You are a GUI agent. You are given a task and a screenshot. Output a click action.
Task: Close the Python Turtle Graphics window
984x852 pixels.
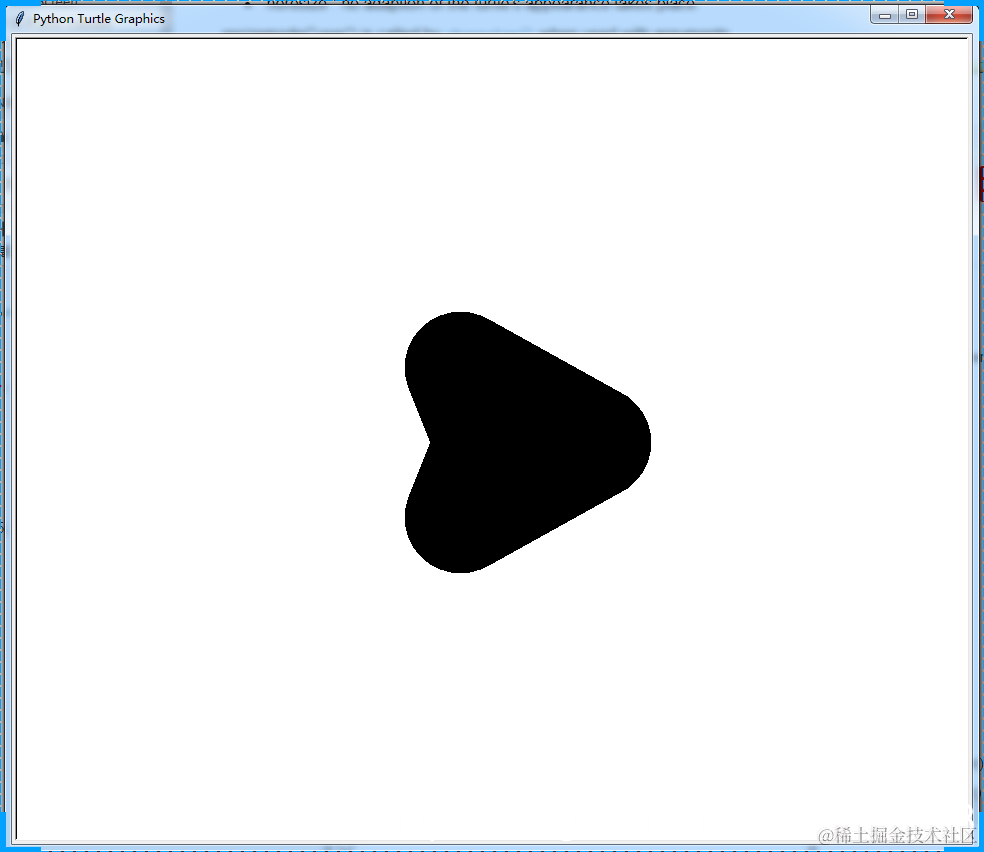point(949,14)
